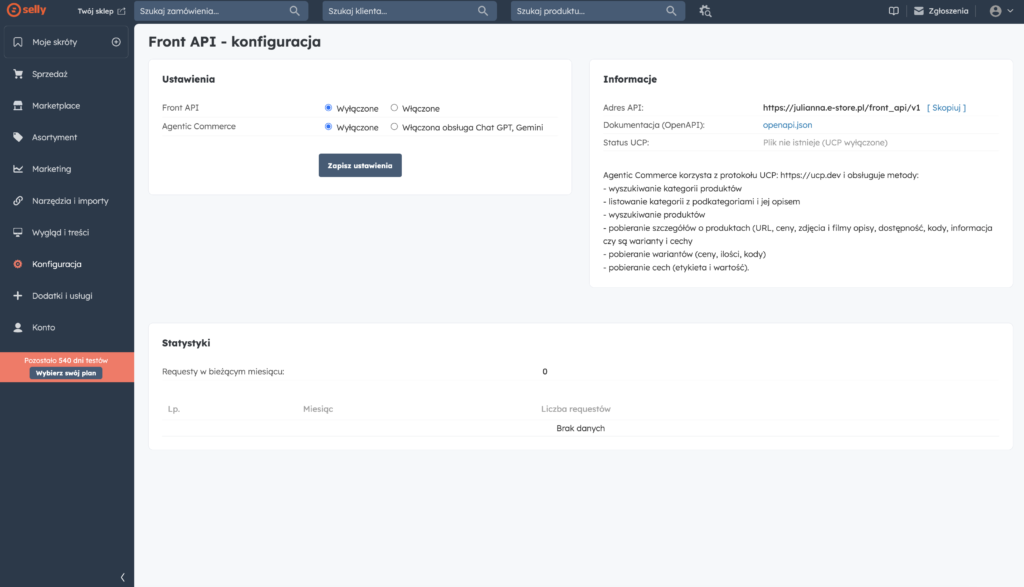Open the user account avatar icon
Screen dimensions: 1024x587
(995, 11)
